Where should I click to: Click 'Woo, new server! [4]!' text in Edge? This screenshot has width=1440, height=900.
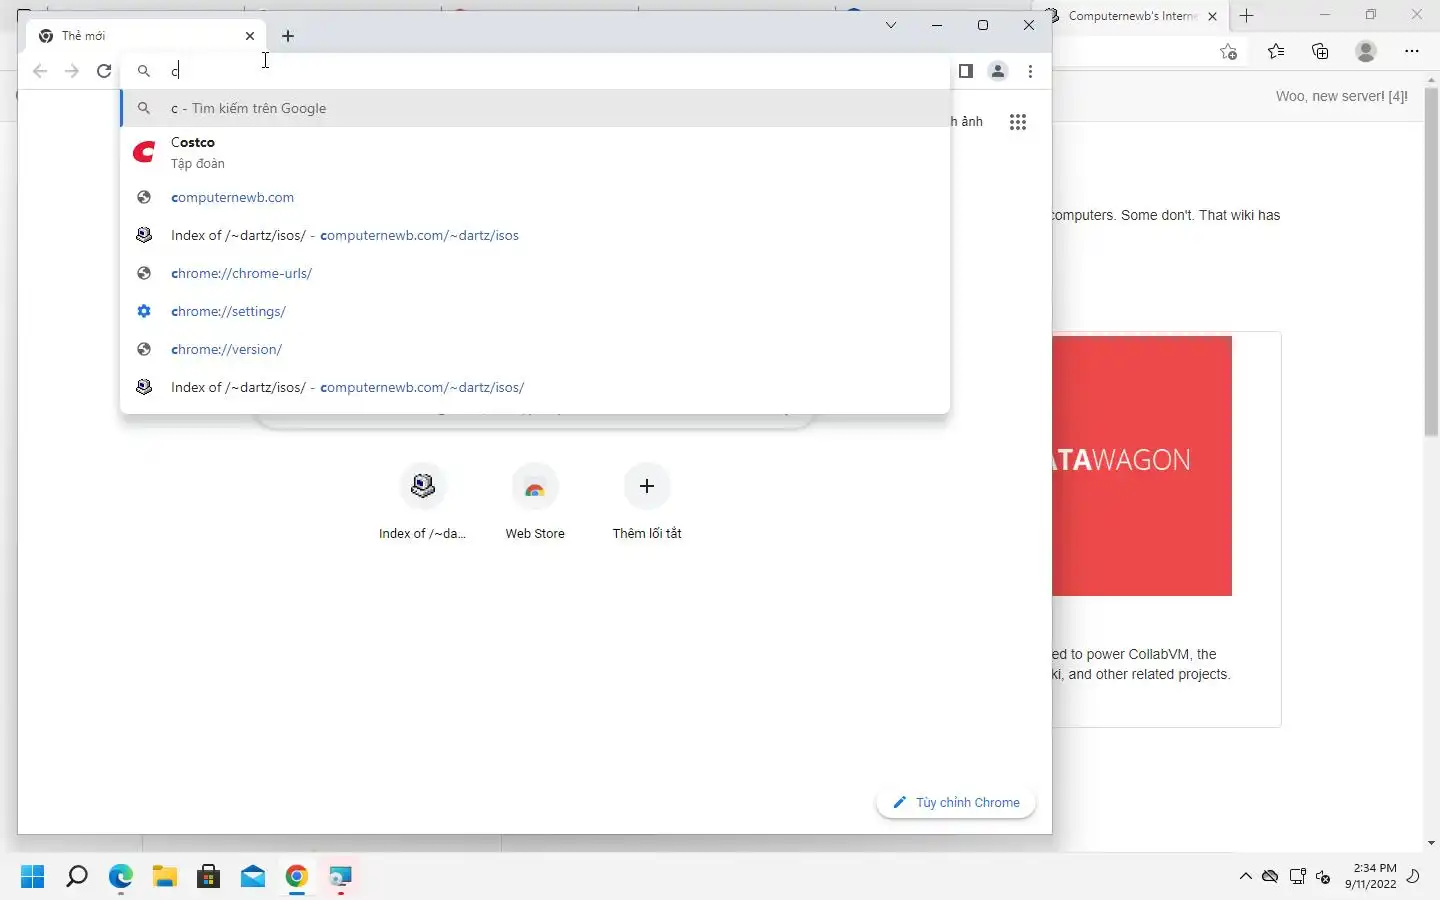coord(1342,96)
